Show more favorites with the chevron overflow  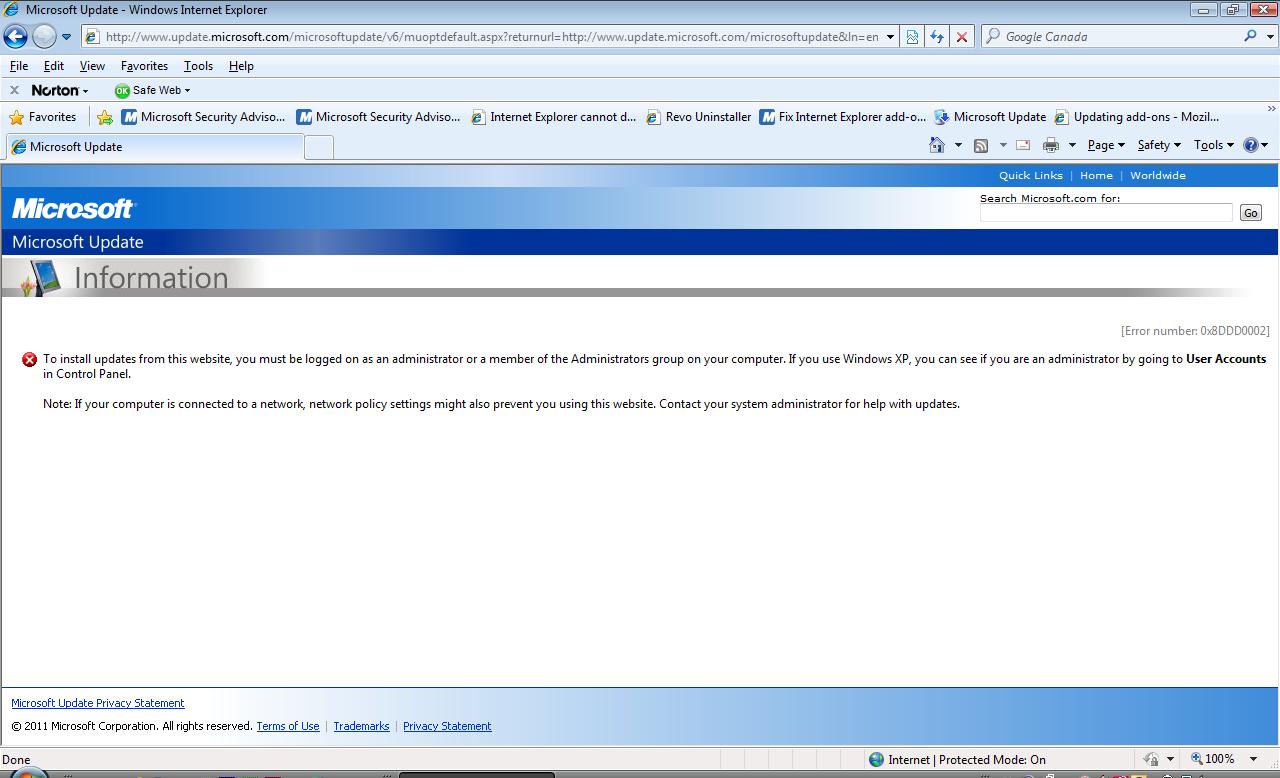[1271, 109]
